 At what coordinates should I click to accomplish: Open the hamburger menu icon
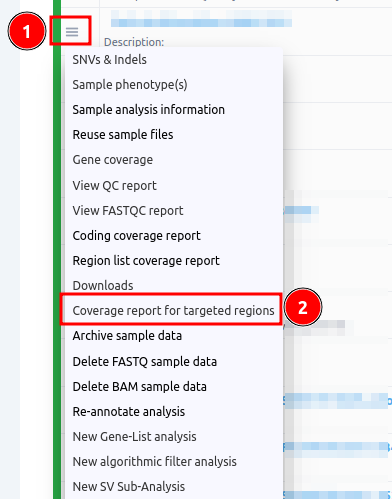point(72,32)
